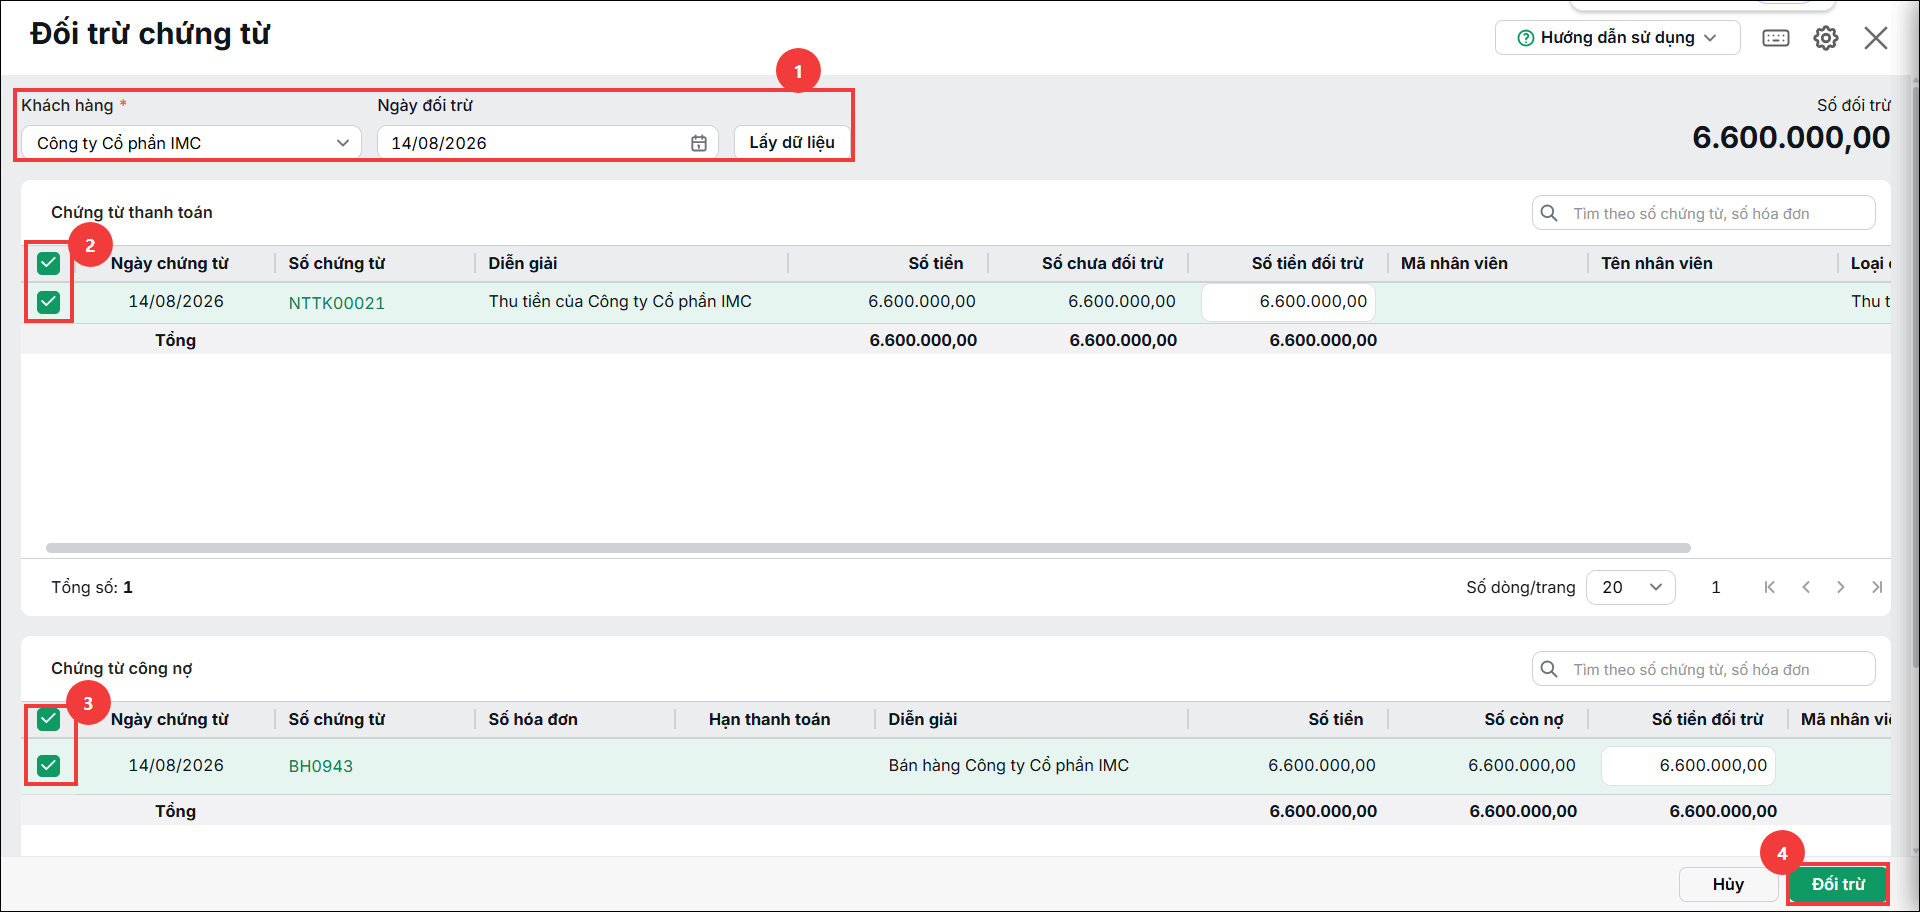Open the keyboard shortcuts icon
The image size is (1920, 912).
click(x=1776, y=38)
